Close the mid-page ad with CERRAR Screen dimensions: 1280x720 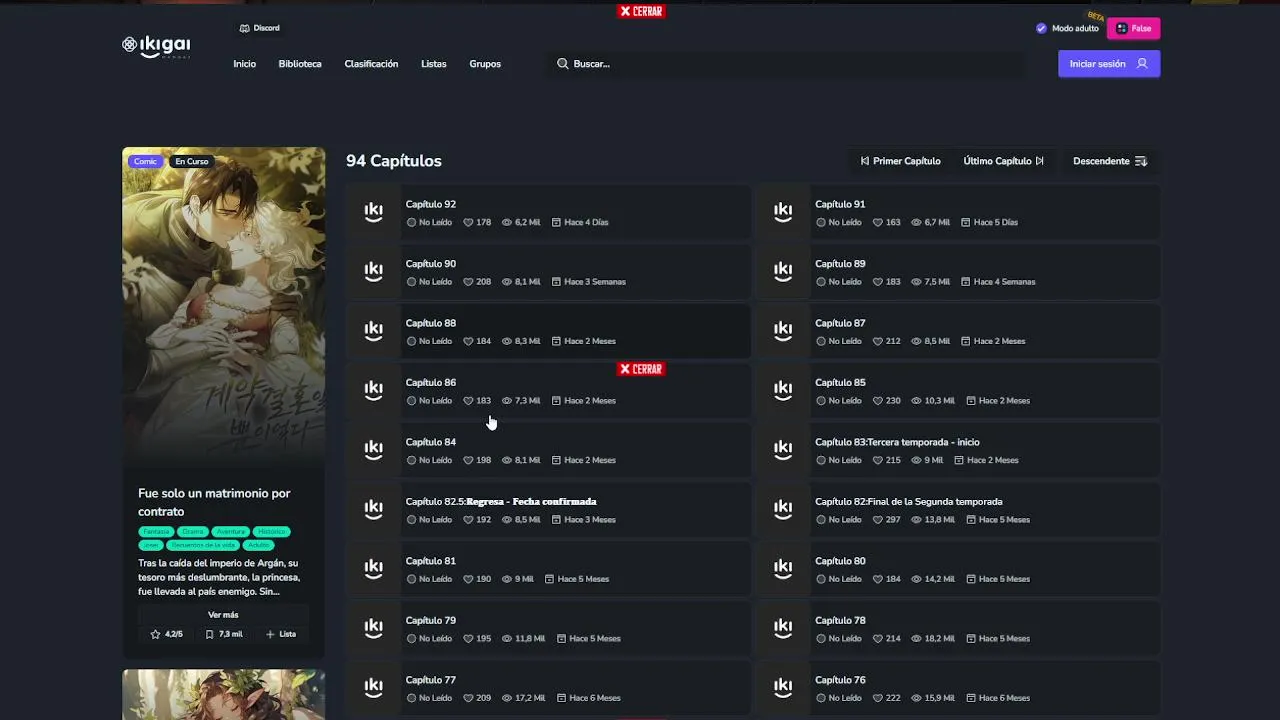[641, 369]
